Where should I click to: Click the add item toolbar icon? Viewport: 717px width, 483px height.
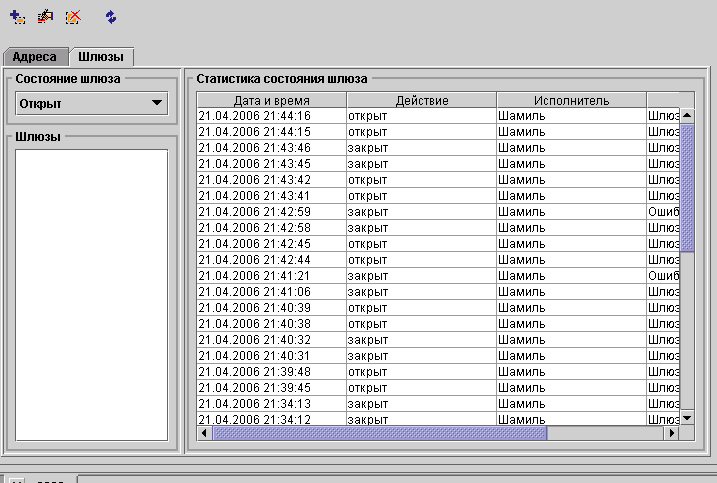click(17, 17)
